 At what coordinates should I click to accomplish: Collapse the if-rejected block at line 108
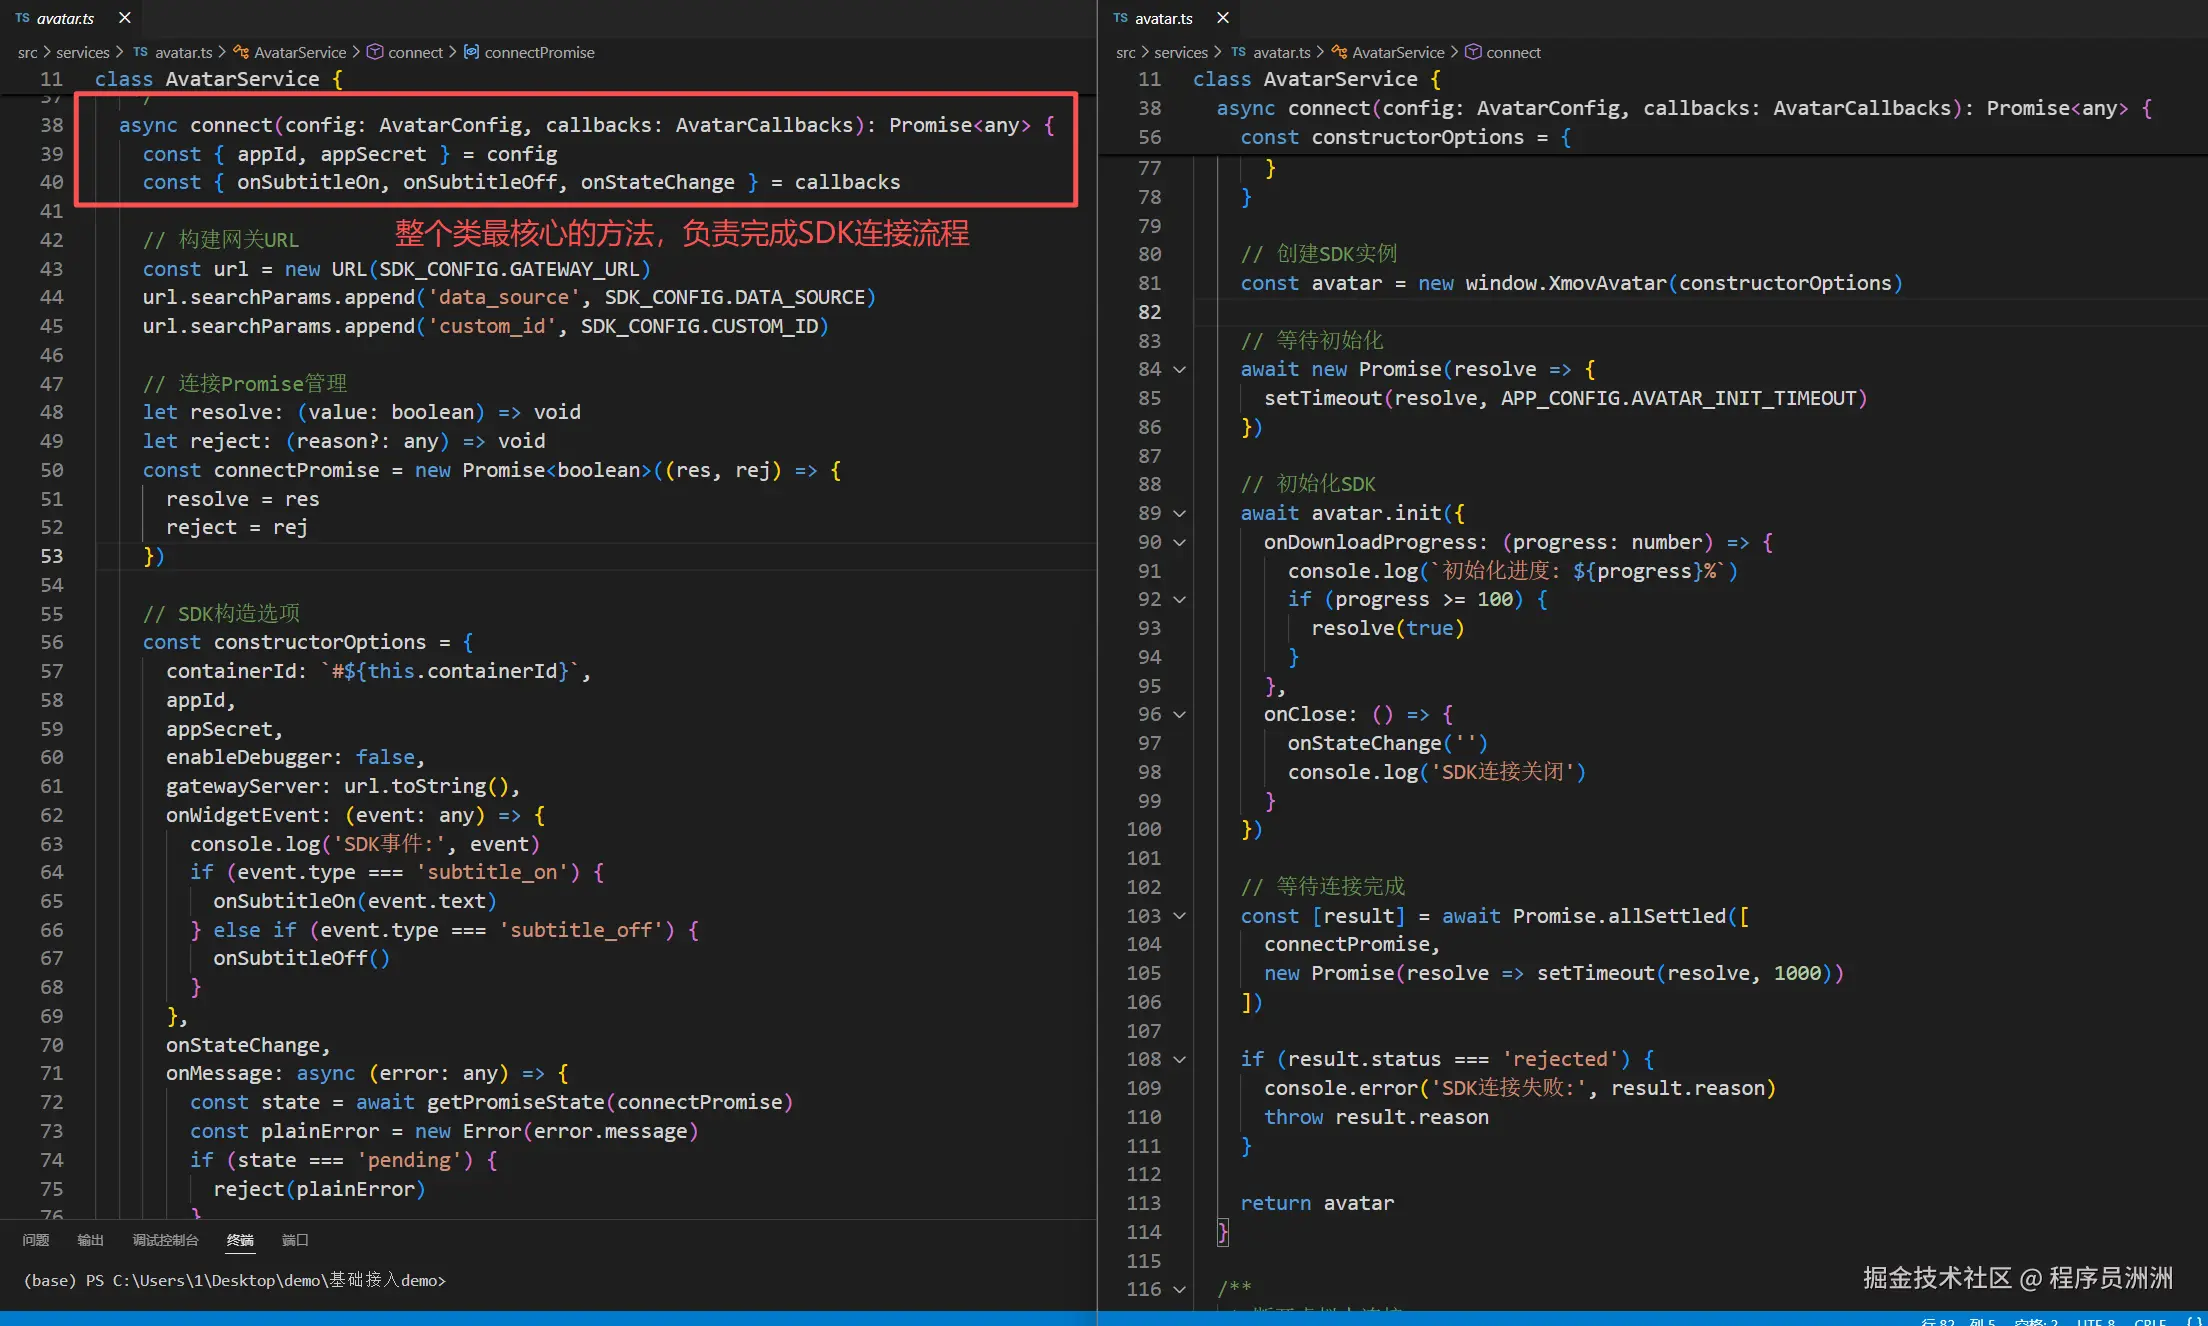pyautogui.click(x=1180, y=1060)
